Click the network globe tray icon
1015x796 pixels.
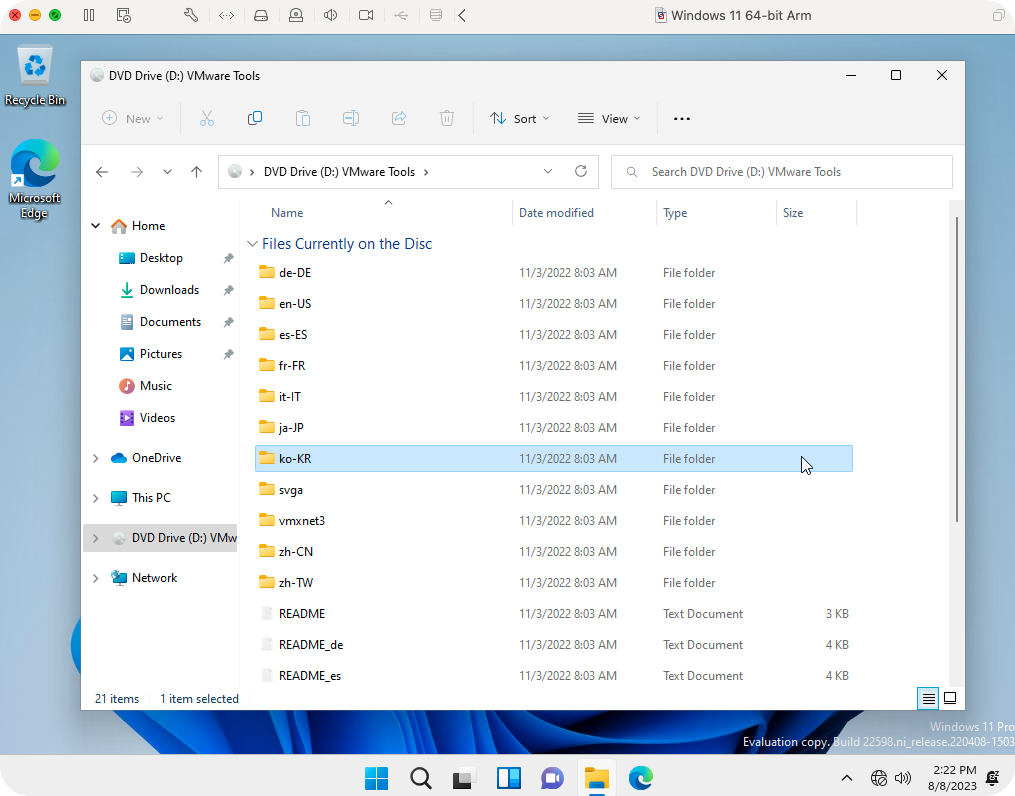[878, 778]
